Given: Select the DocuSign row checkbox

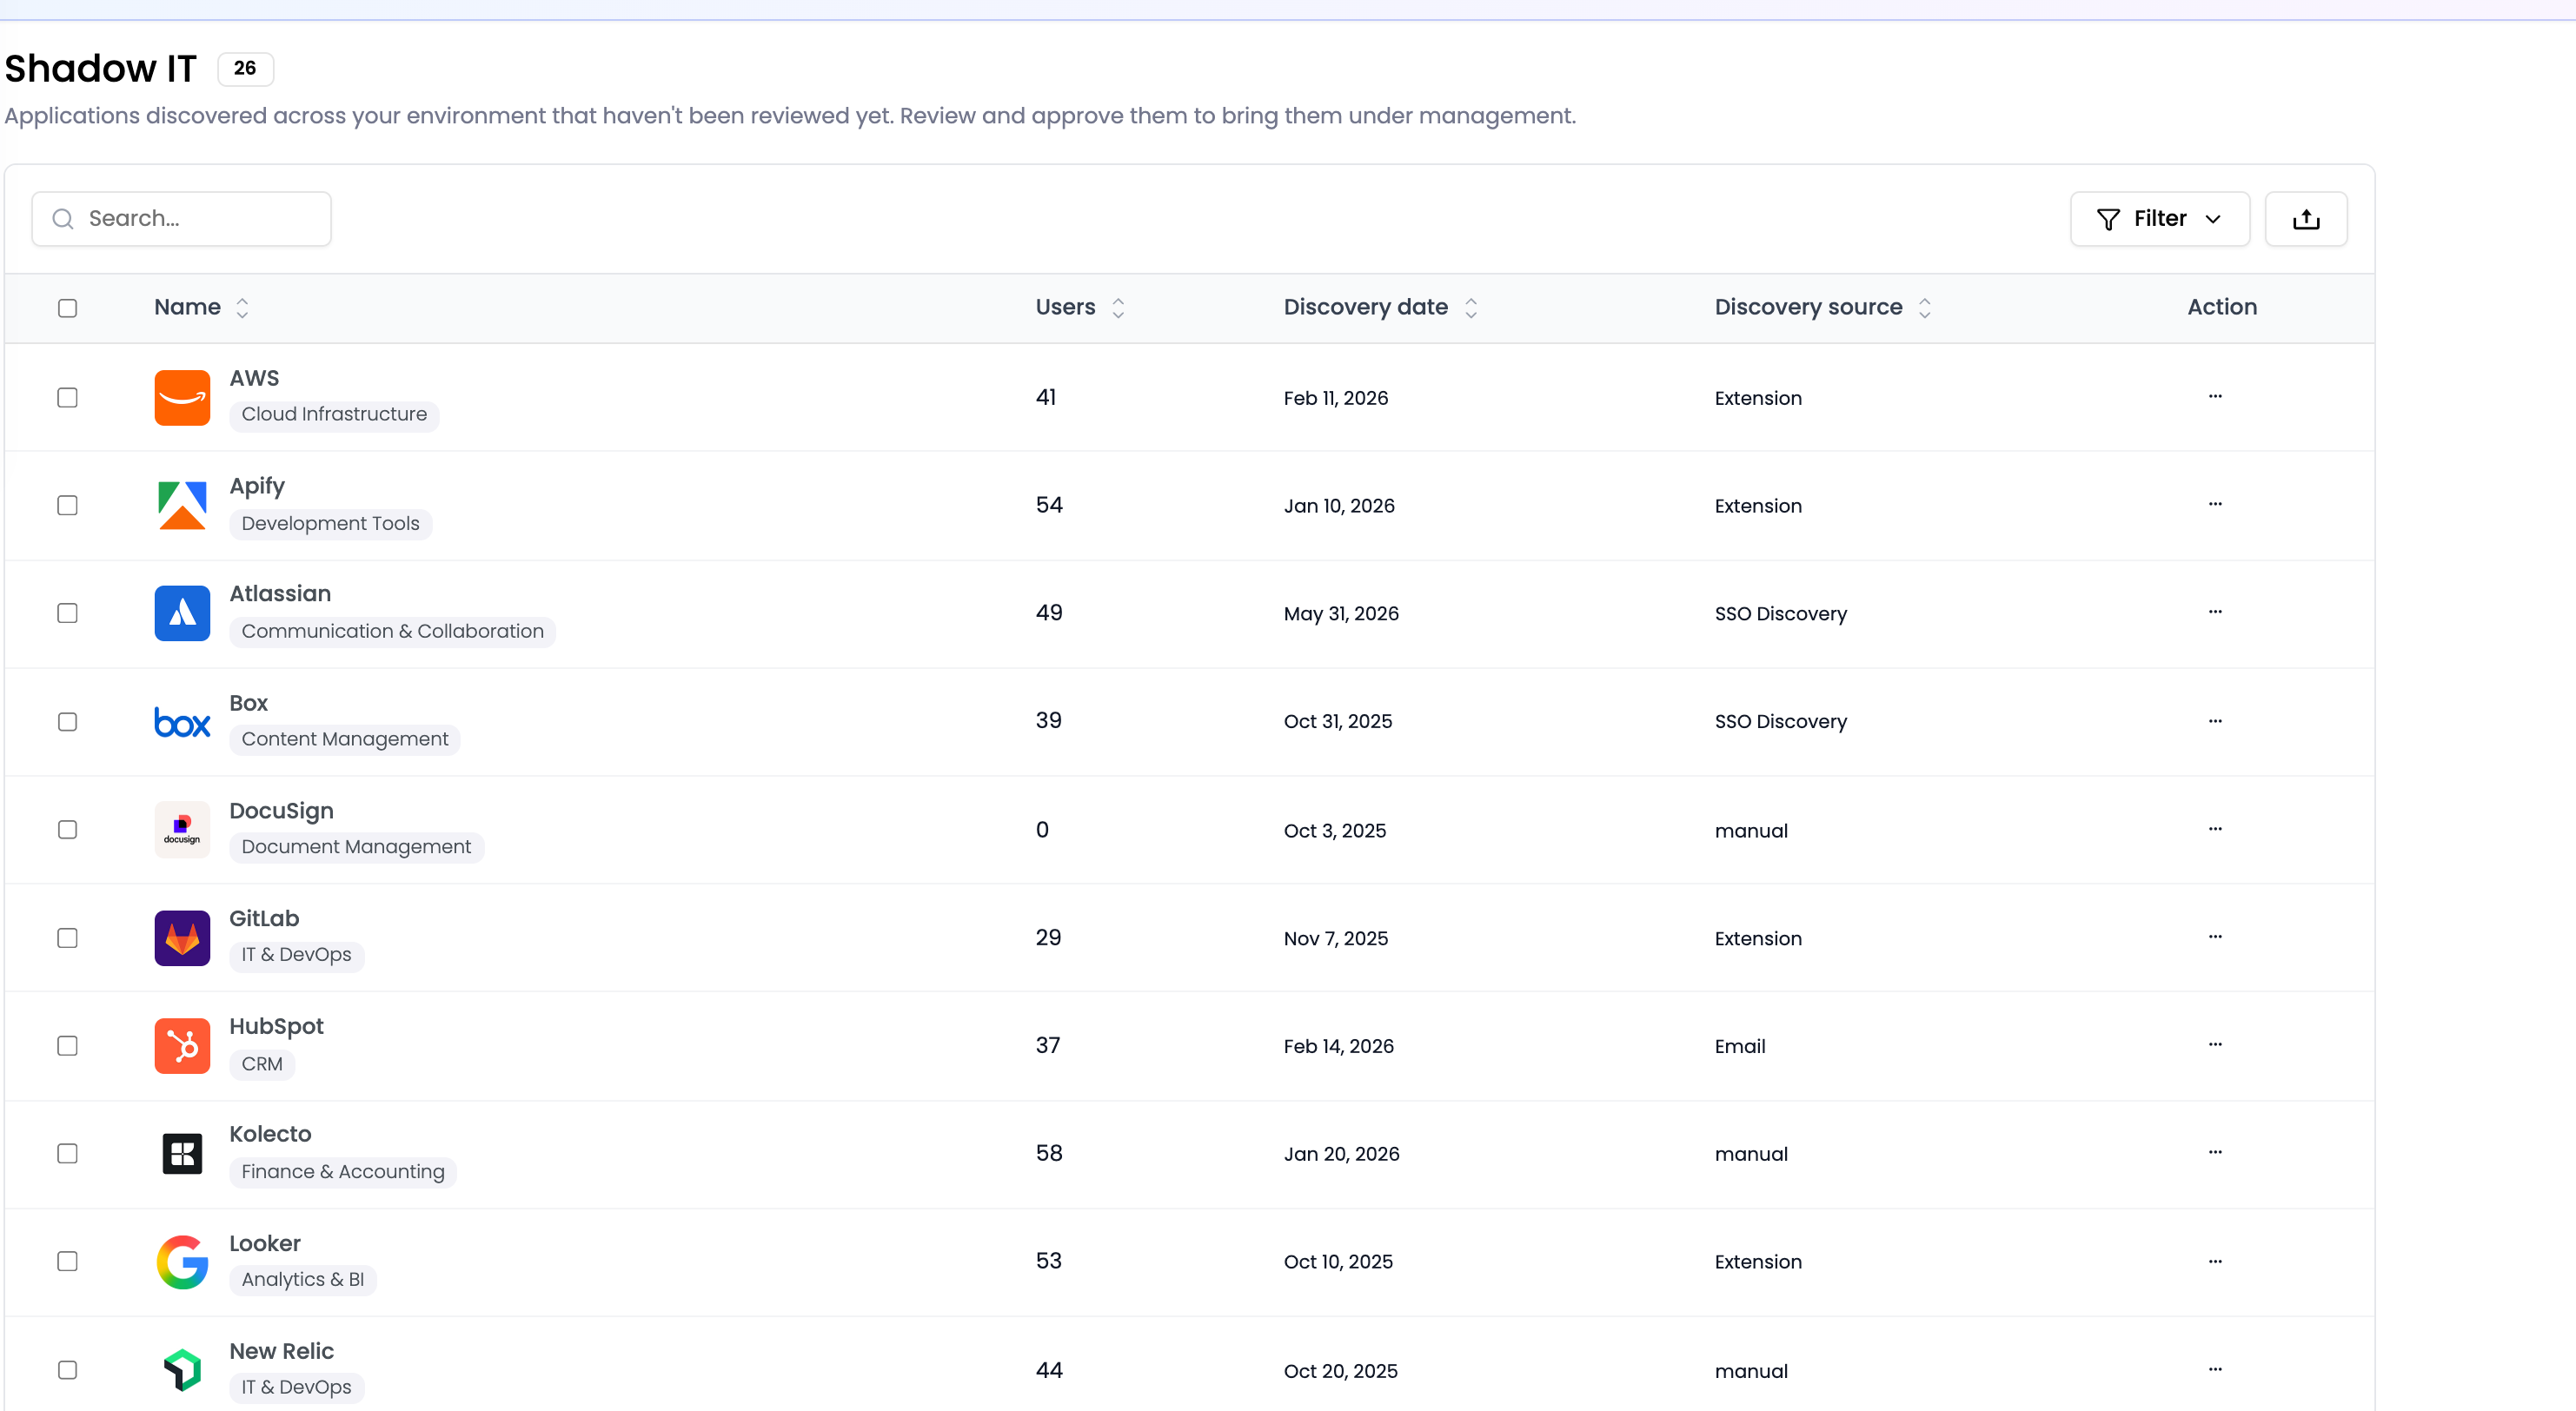Looking at the screenshot, I should click(67, 830).
